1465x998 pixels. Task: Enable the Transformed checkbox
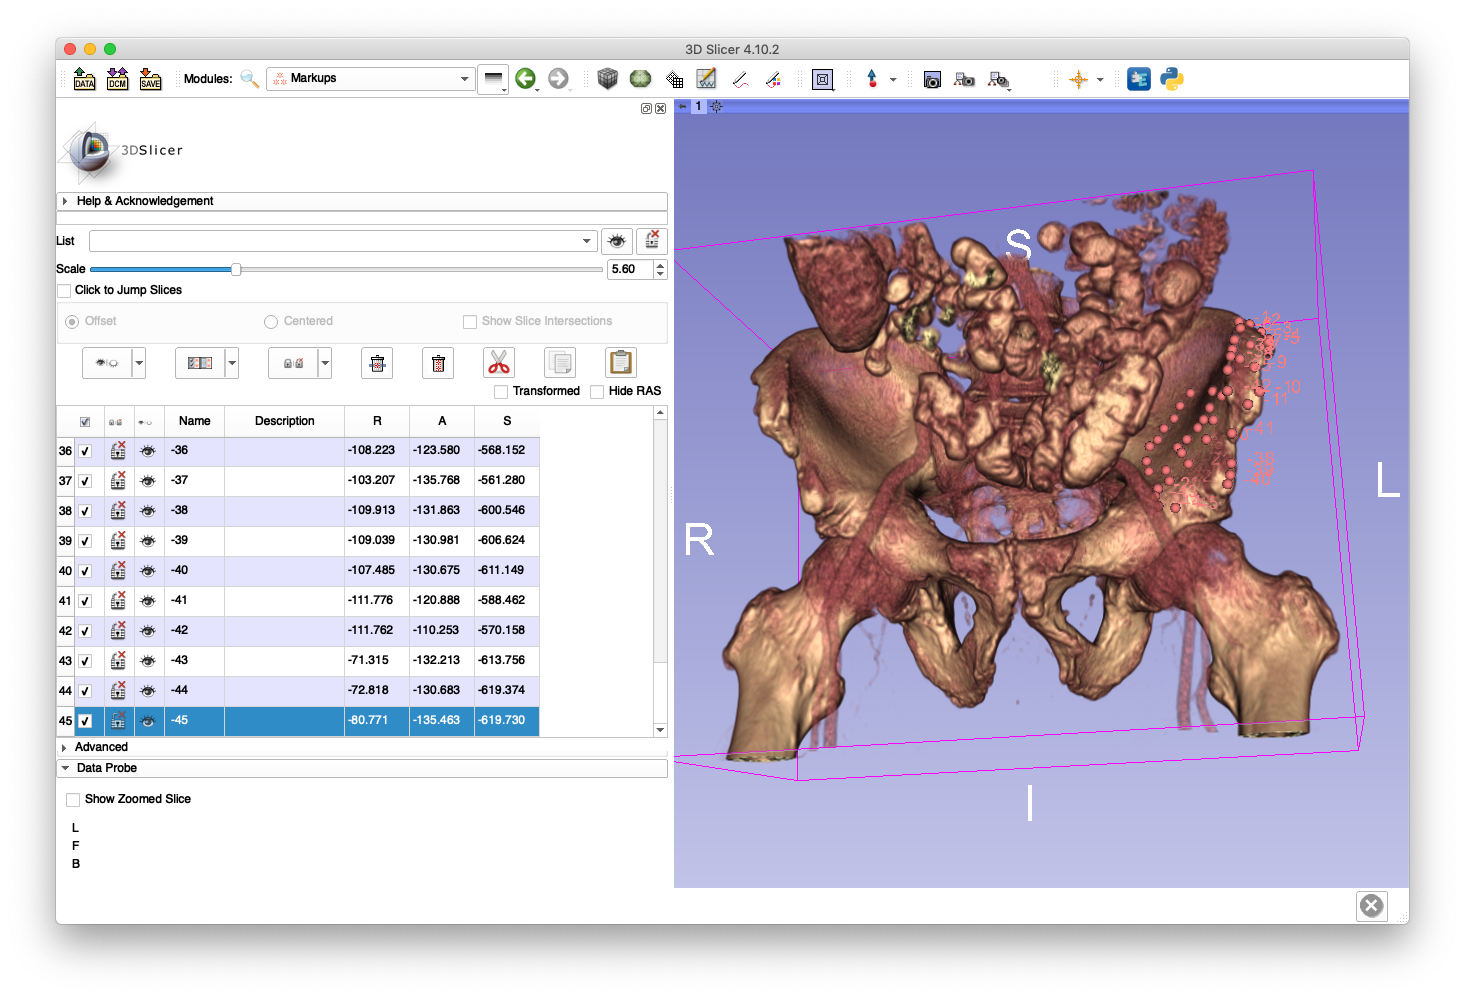(x=501, y=391)
